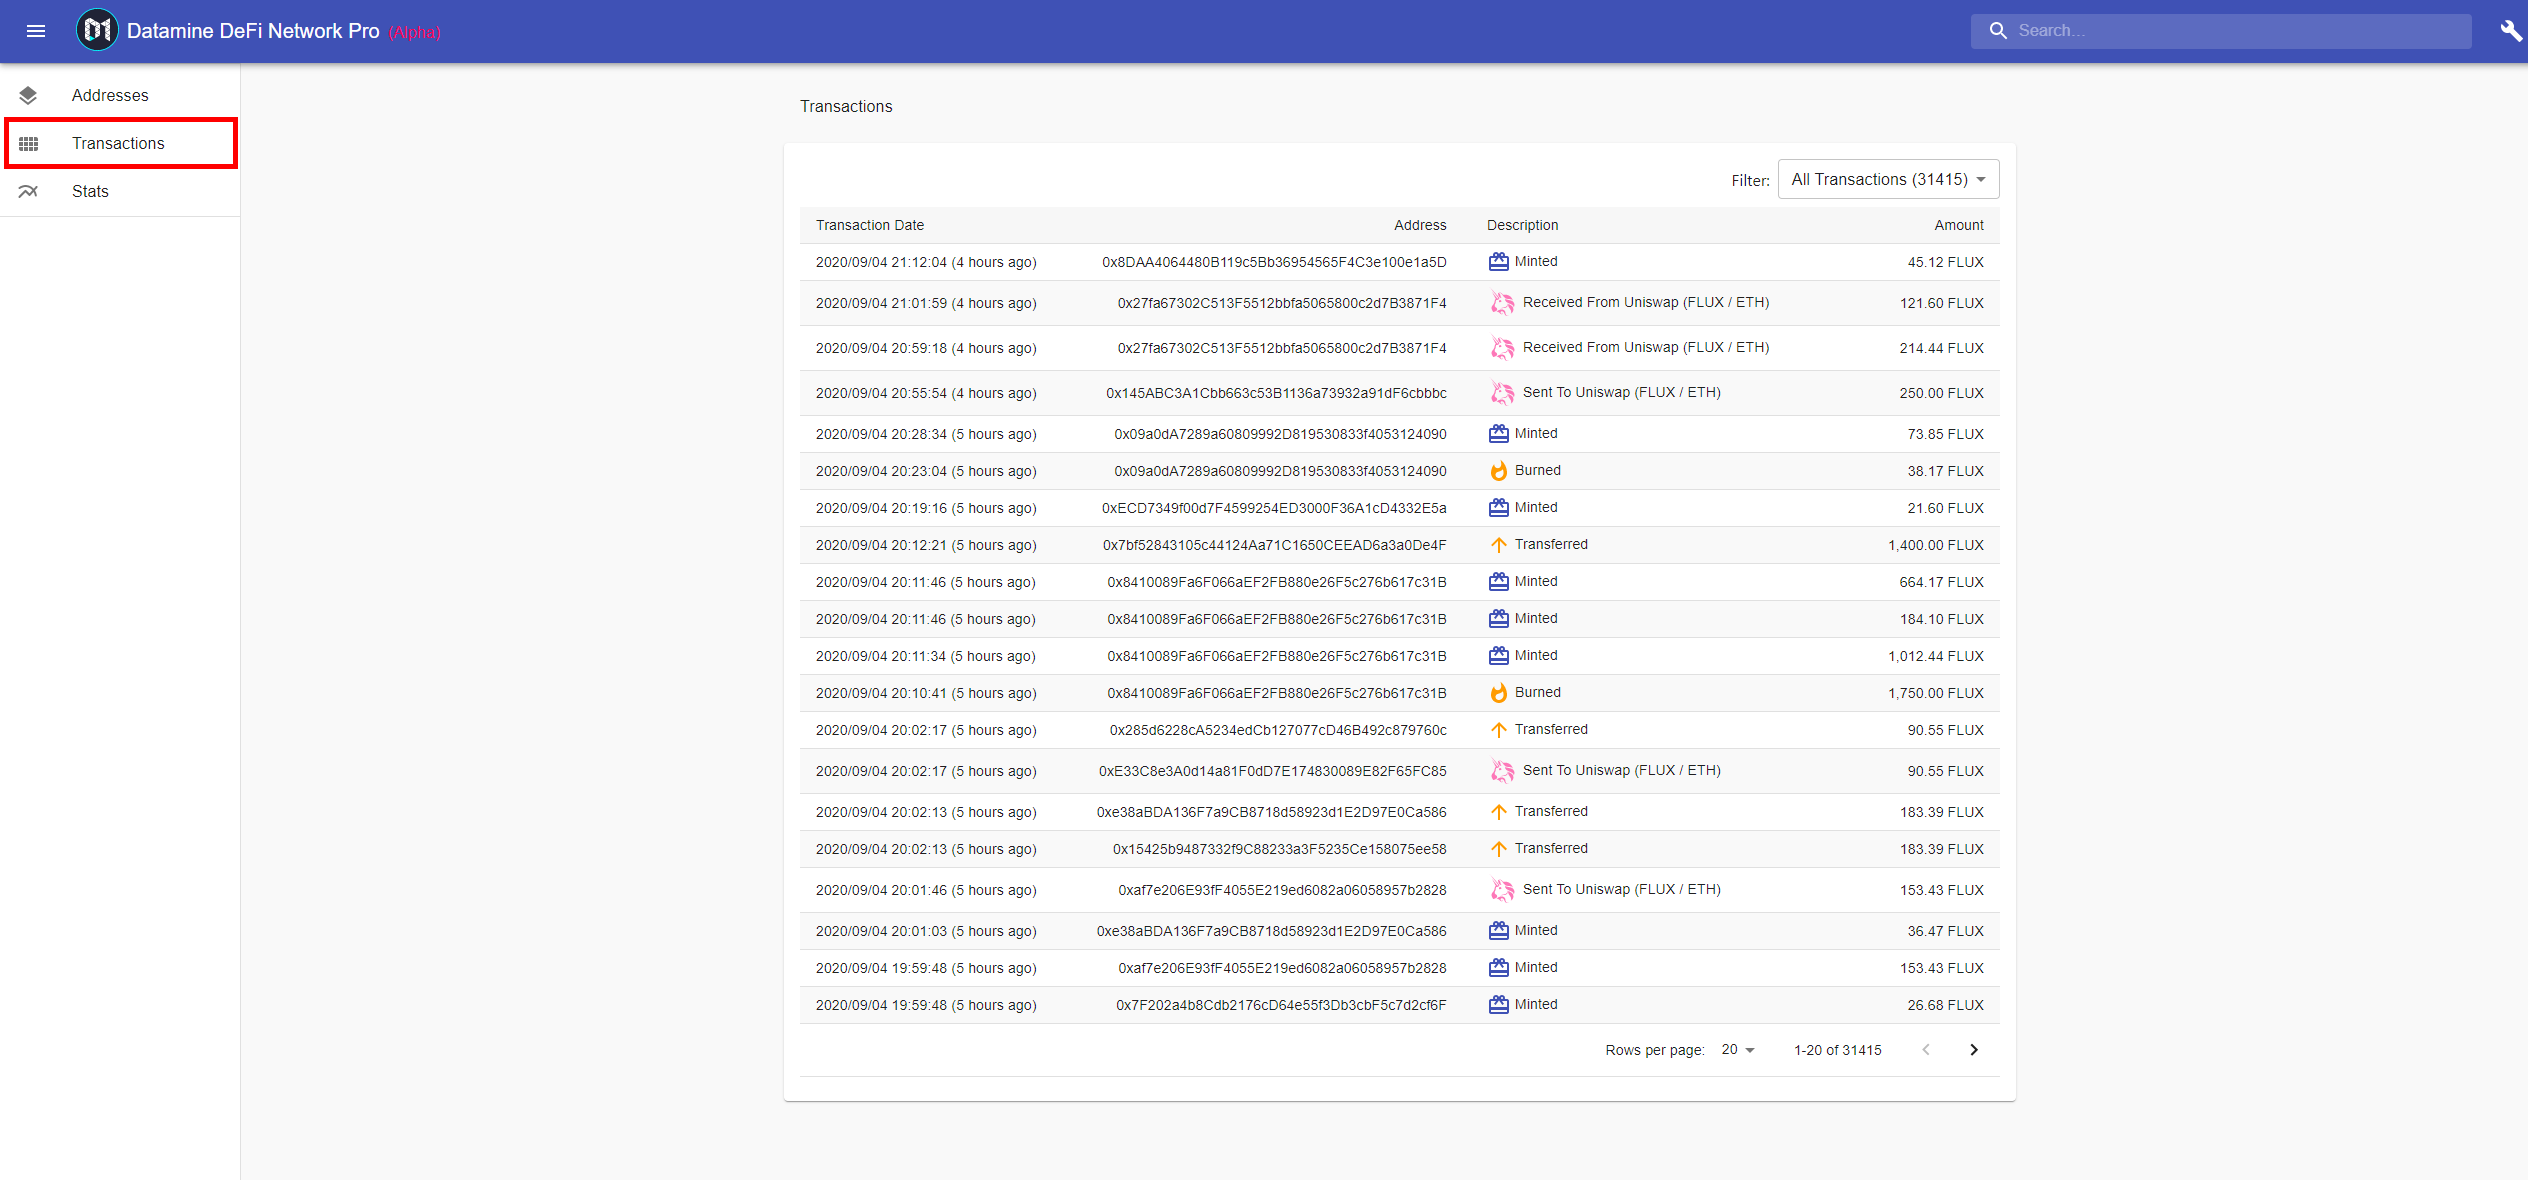Click the 2020/09/04 21:12:04 date cell

click(x=926, y=262)
